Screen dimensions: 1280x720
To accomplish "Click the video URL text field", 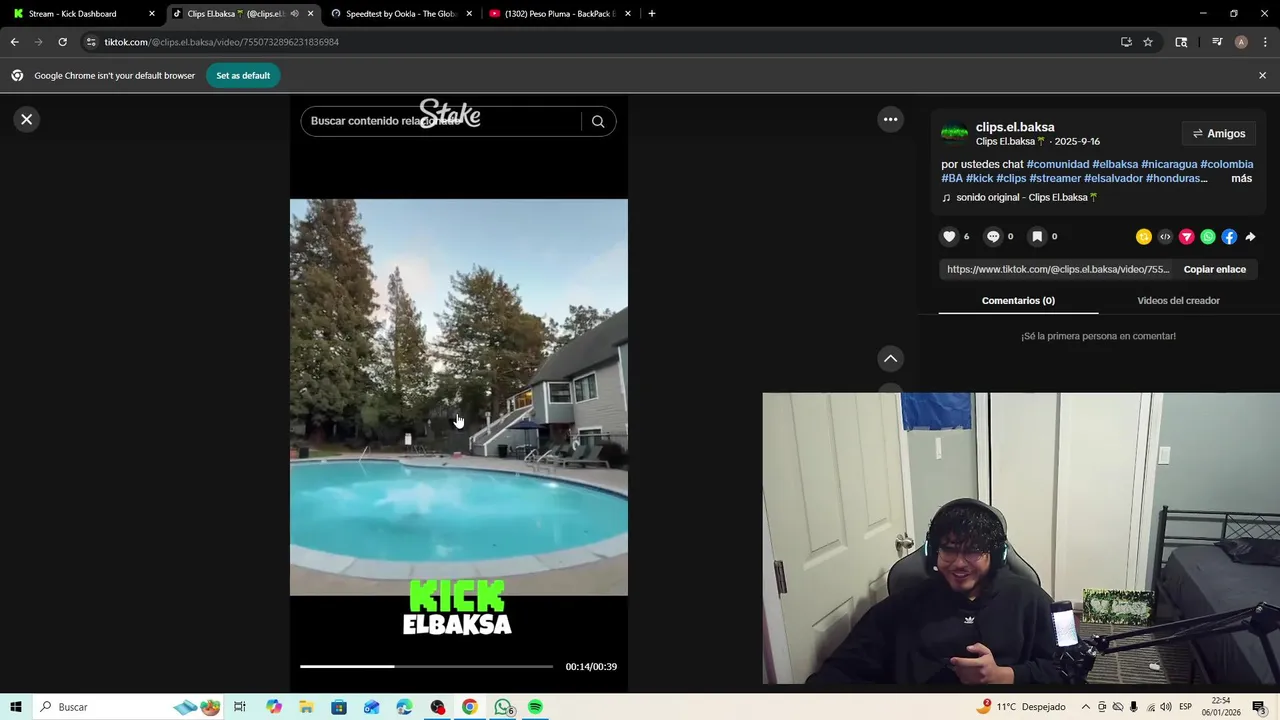I will (x=1058, y=269).
